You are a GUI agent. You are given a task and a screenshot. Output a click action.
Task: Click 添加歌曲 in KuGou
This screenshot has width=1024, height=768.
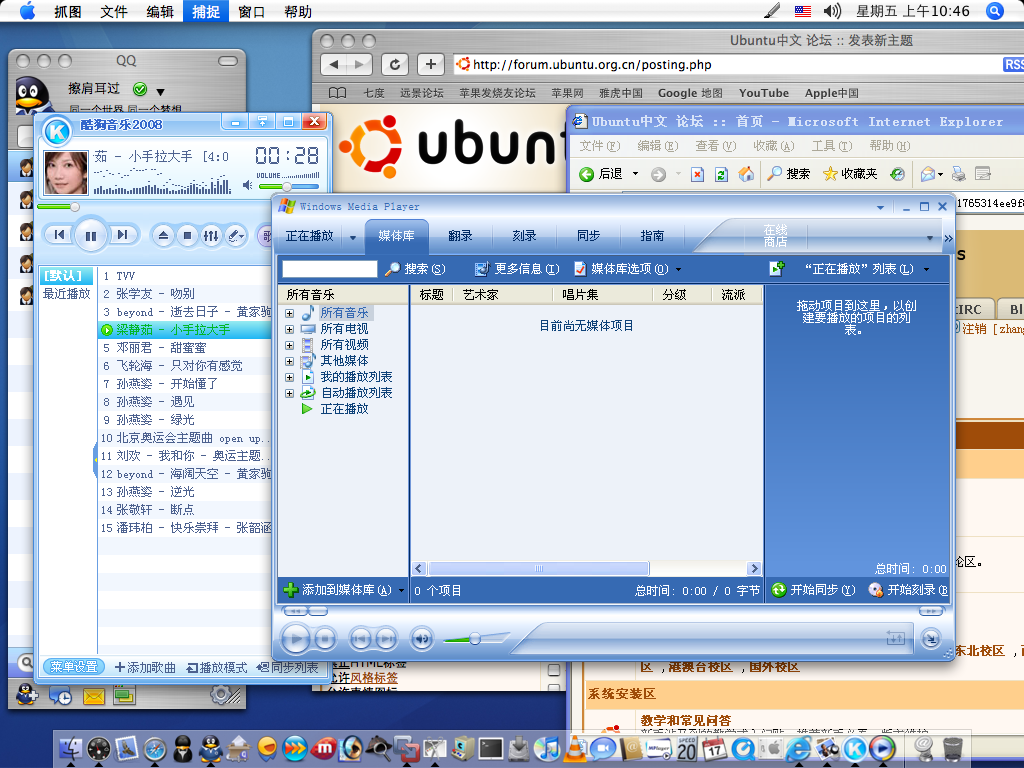tap(145, 667)
